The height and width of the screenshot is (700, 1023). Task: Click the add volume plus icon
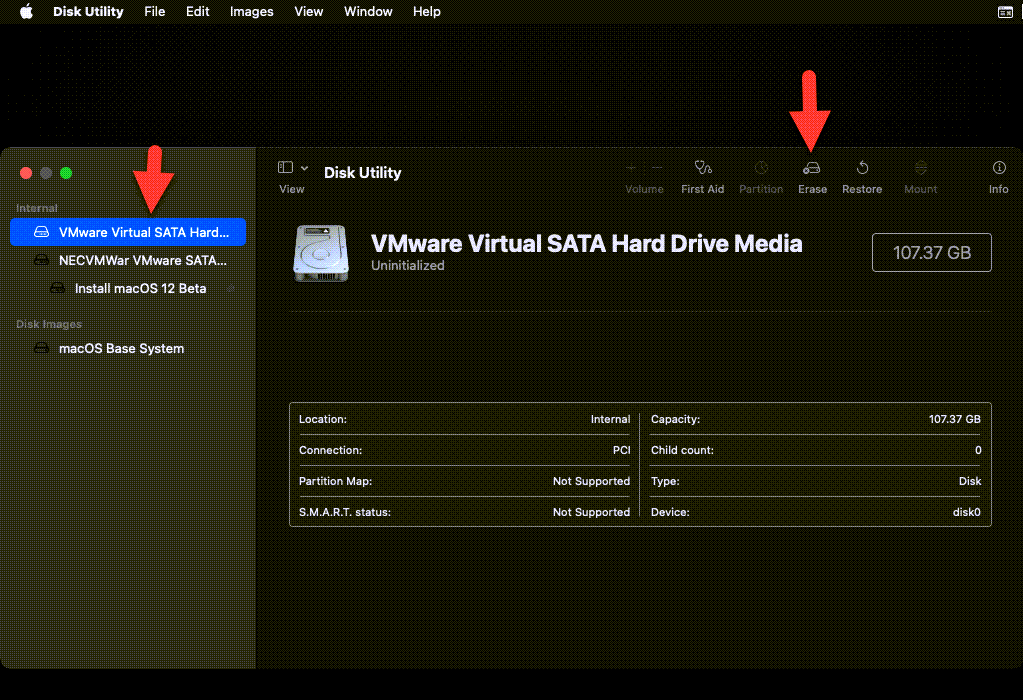[632, 167]
